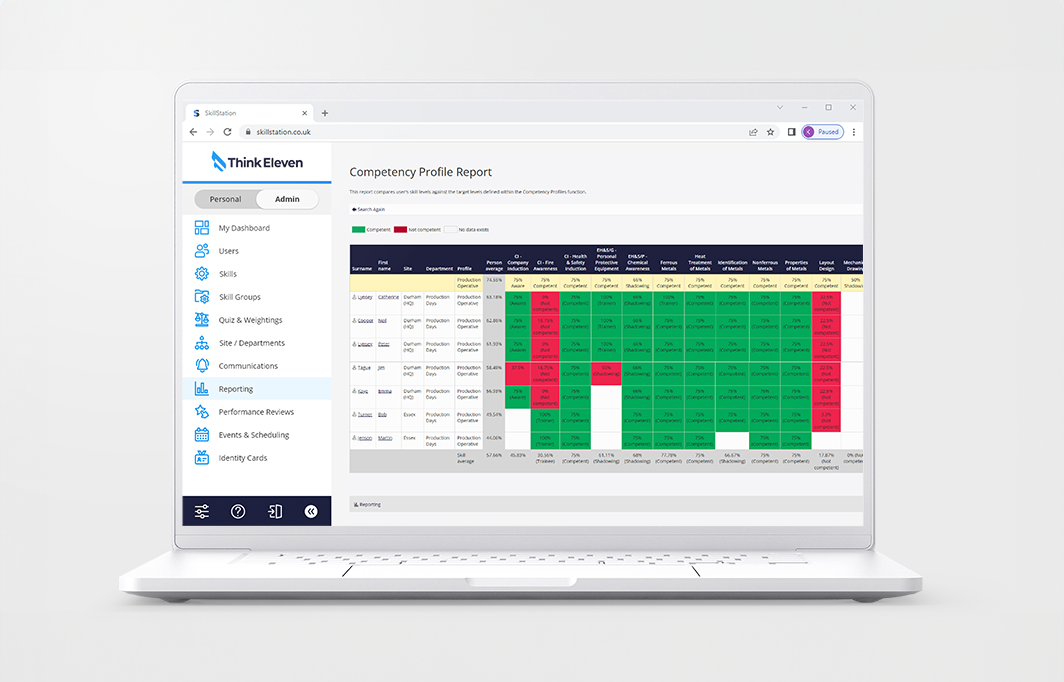Viewport: 1064px width, 682px height.
Task: Open first name link Martin
Action: [385, 438]
